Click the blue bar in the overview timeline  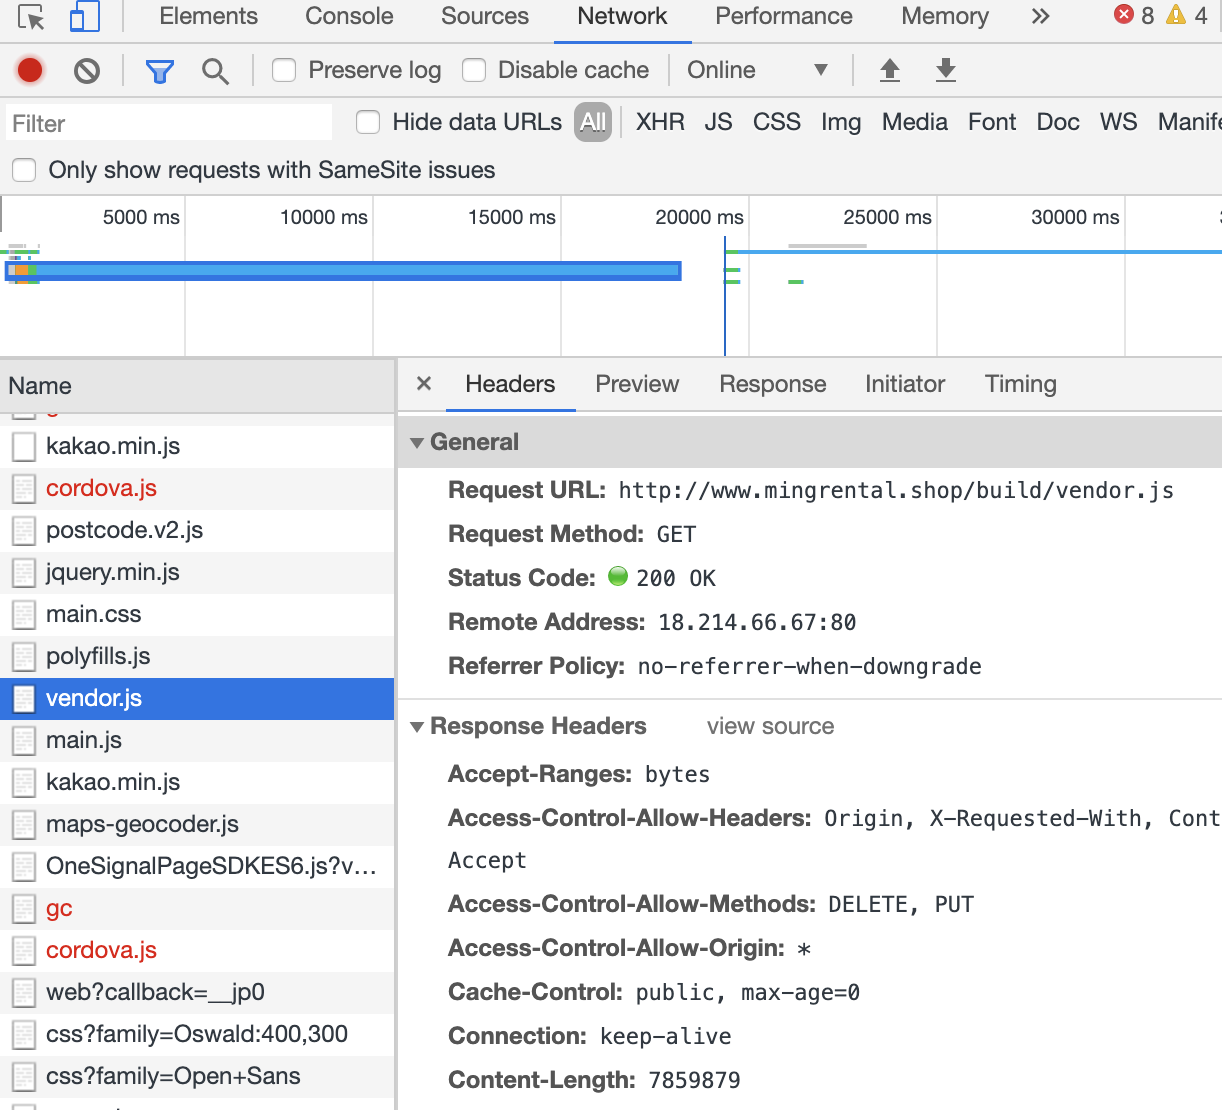click(344, 270)
